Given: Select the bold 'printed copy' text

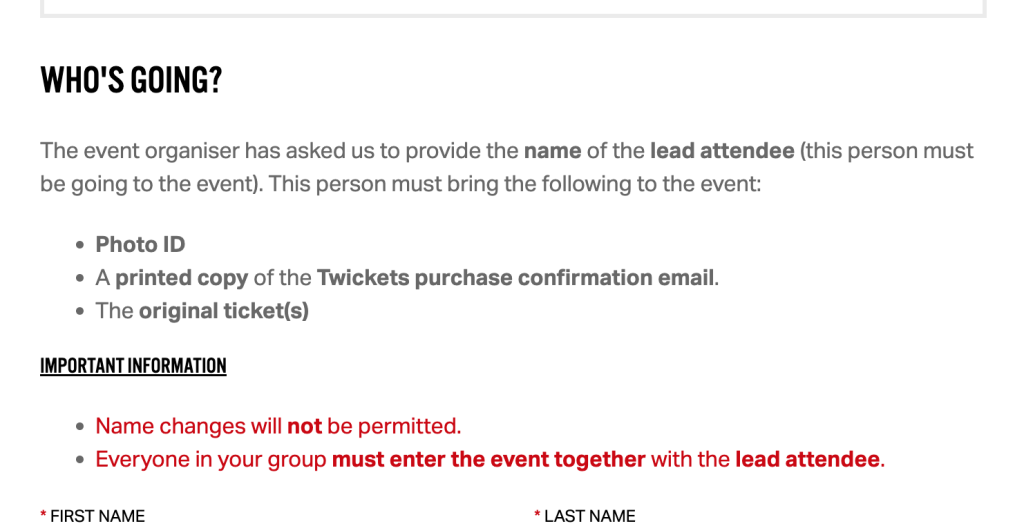Looking at the screenshot, I should 181,278.
